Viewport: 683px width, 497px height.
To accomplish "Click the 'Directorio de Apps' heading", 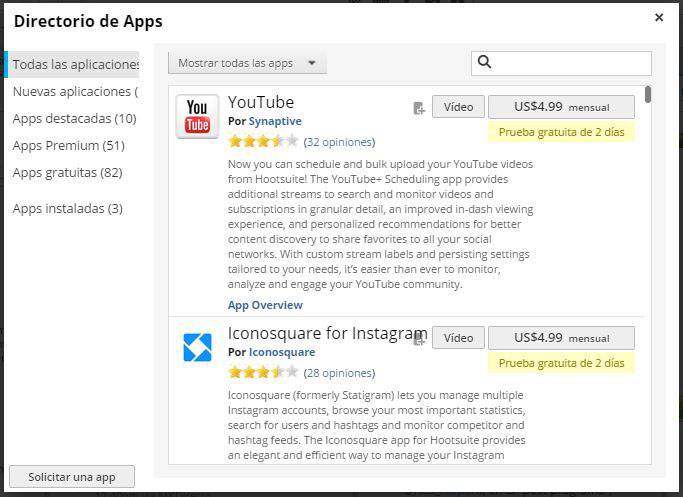I will [88, 21].
